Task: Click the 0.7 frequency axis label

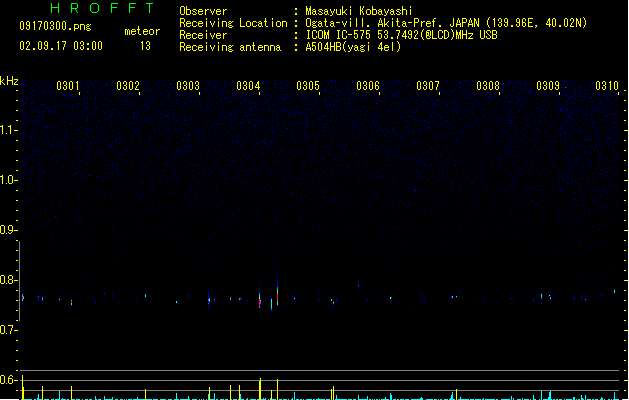Action: 8,330
